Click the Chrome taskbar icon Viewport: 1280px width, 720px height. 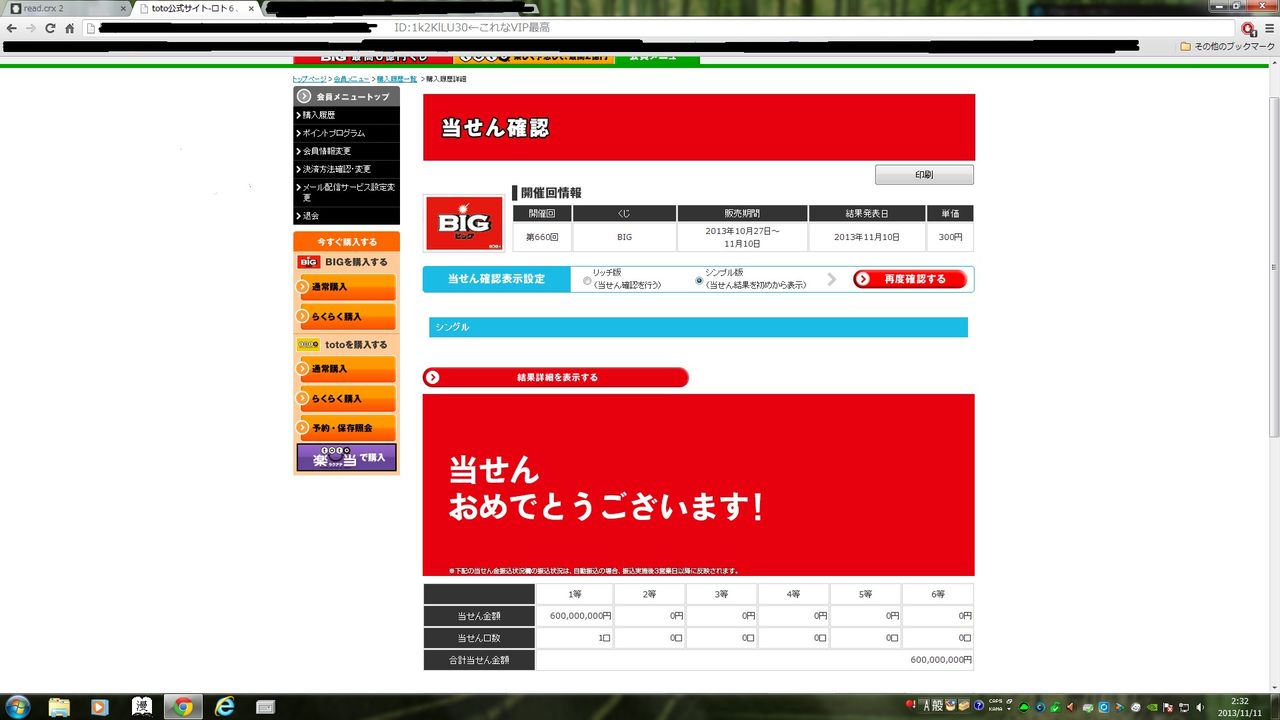(x=182, y=707)
